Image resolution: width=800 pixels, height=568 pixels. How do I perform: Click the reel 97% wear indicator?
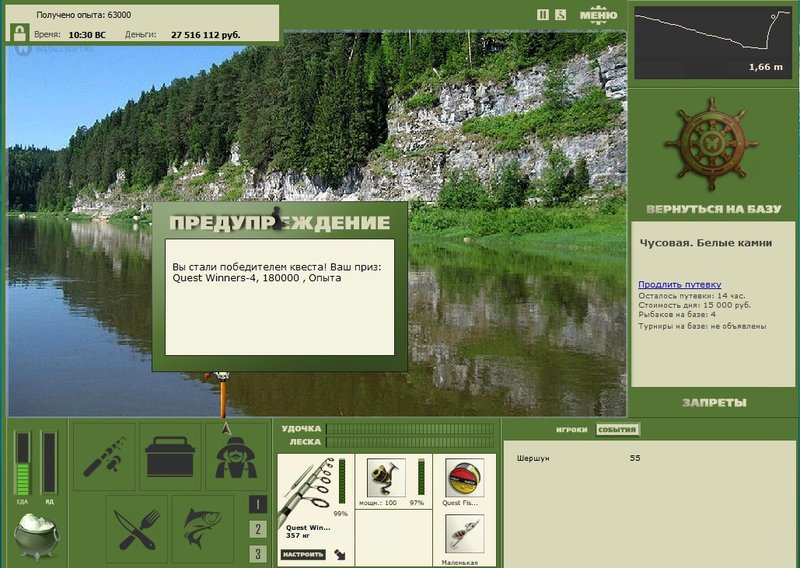pos(421,477)
